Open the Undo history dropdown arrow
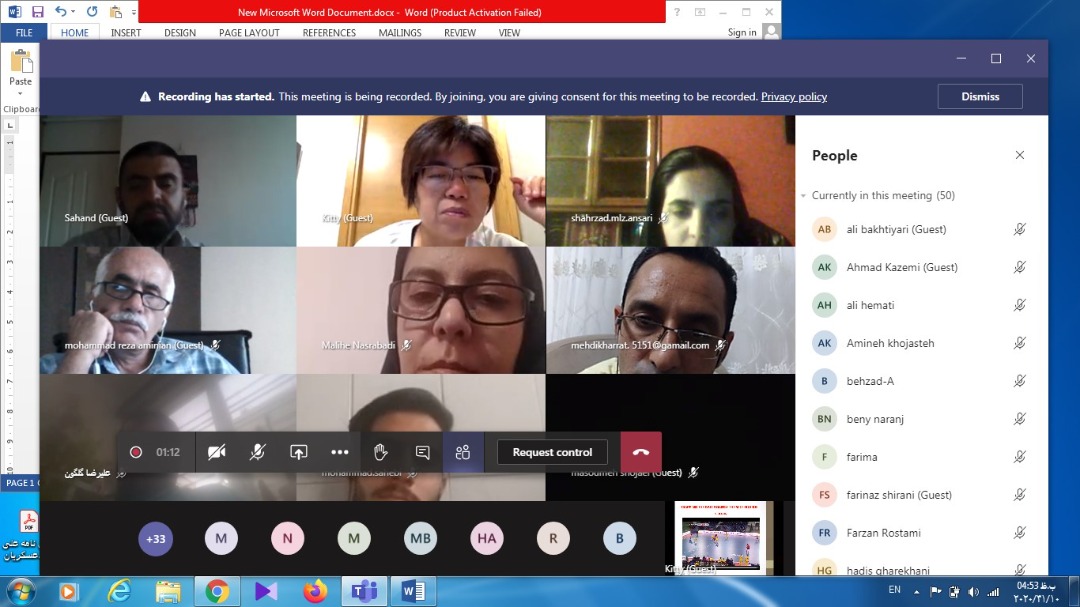This screenshot has width=1080, height=607. point(73,12)
